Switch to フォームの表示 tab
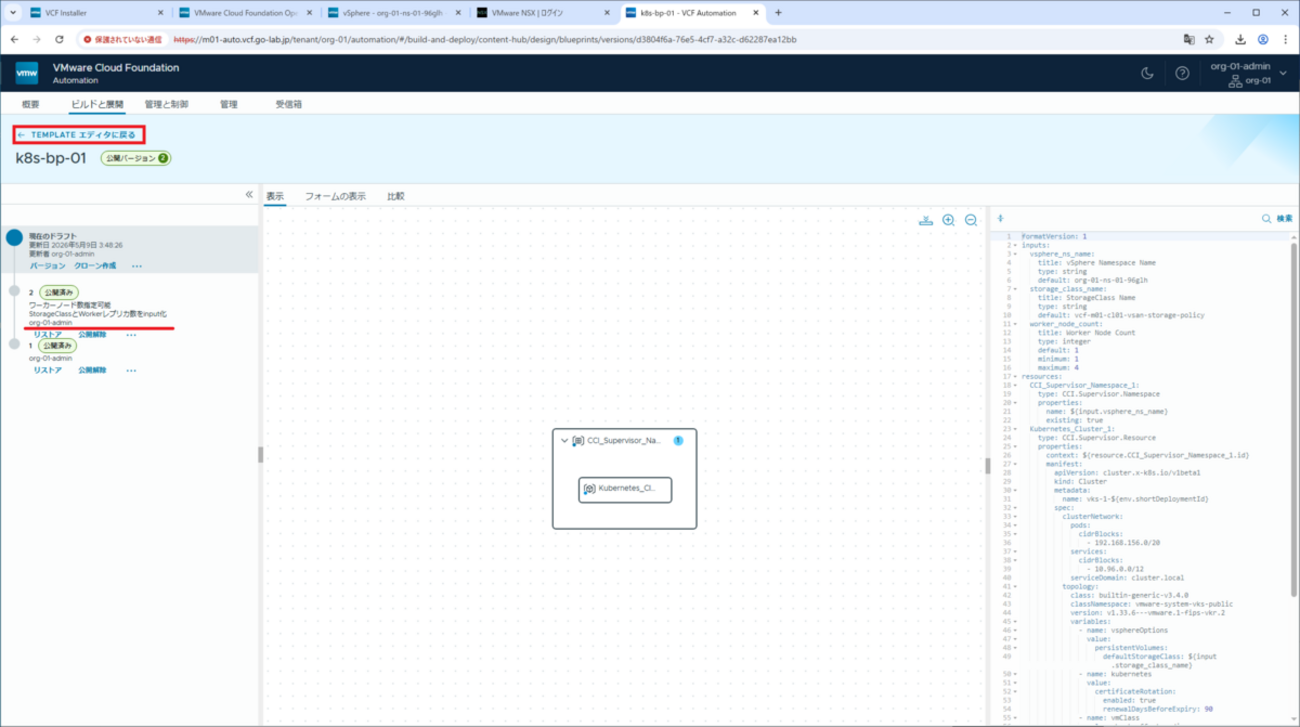Image resolution: width=1300 pixels, height=727 pixels. pyautogui.click(x=335, y=196)
